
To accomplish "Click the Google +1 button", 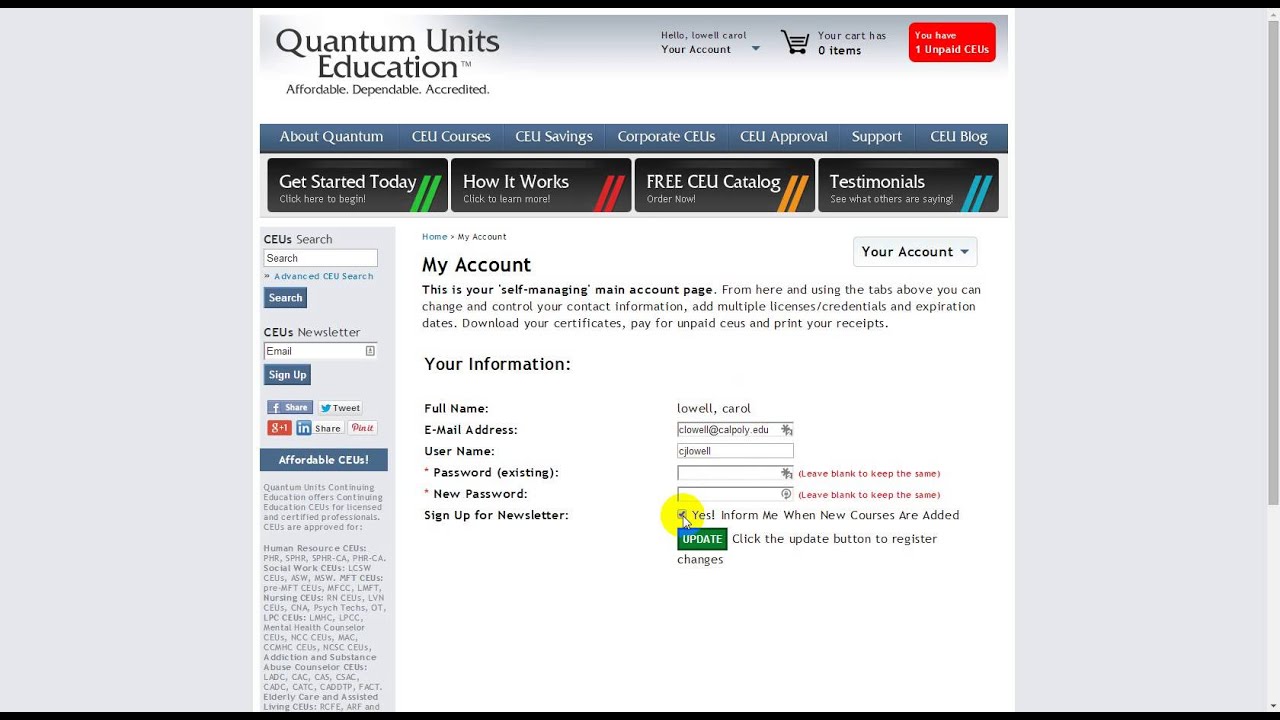I will pyautogui.click(x=279, y=428).
